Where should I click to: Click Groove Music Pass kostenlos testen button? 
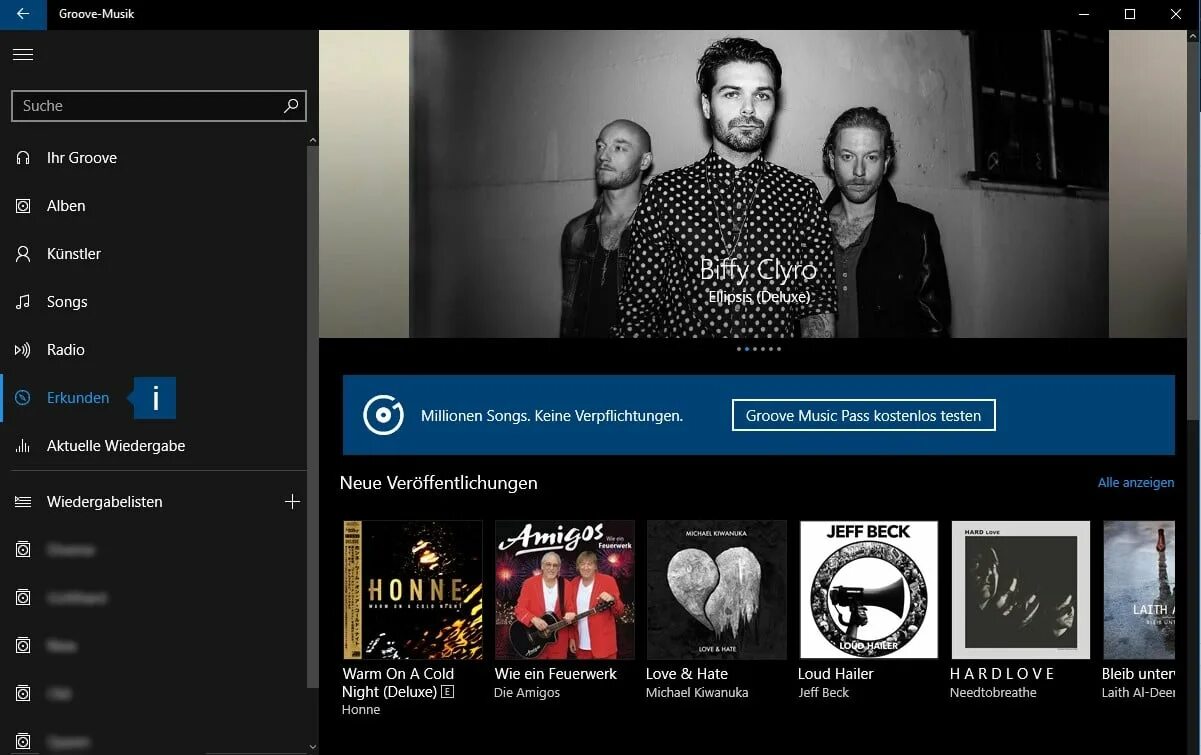(864, 415)
